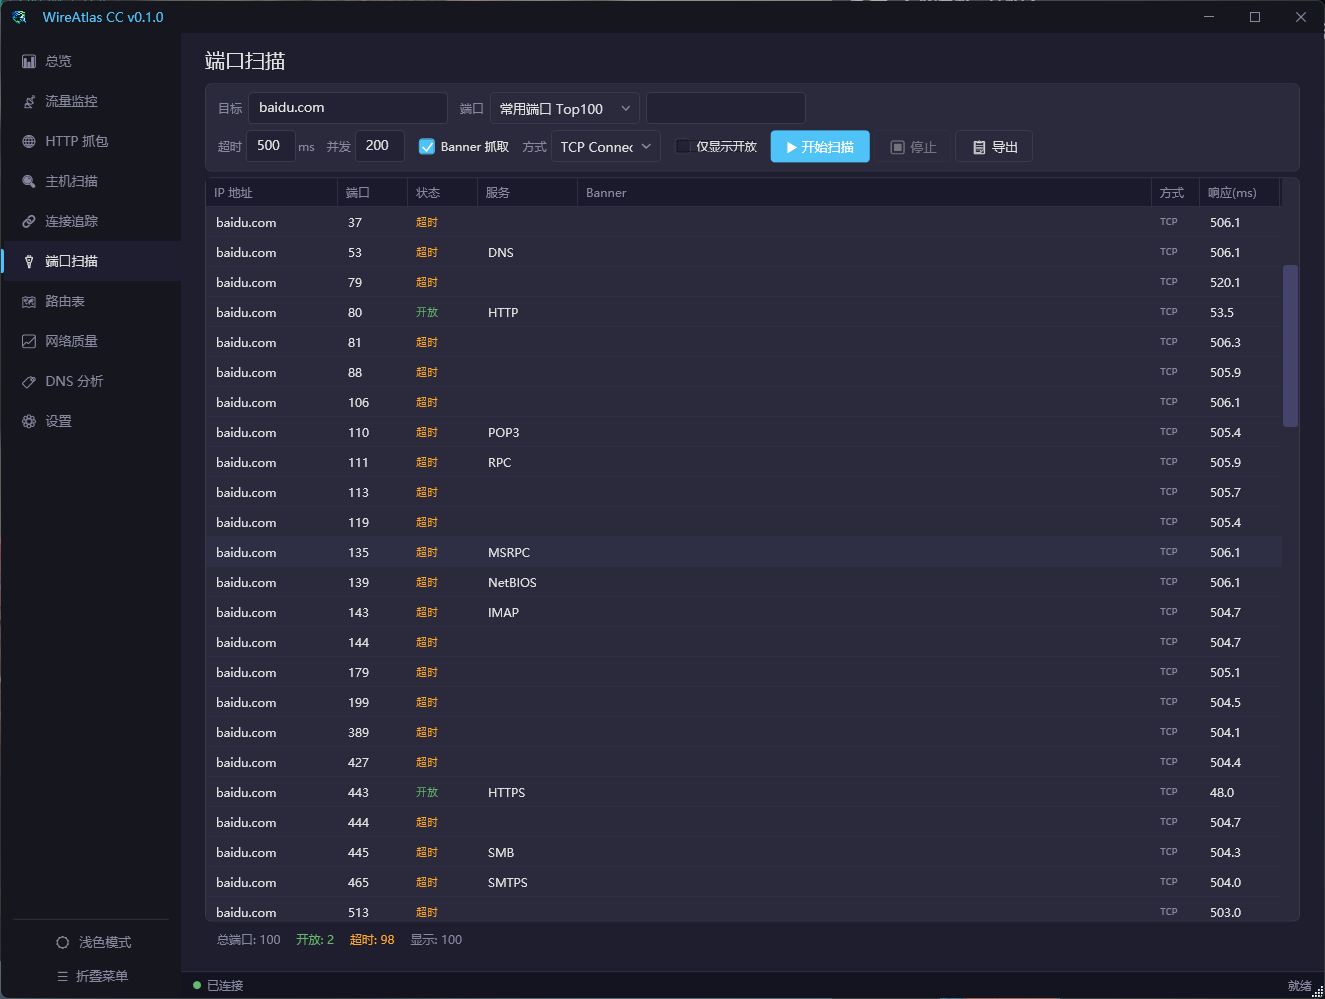Click the HTTP 抓包 globe icon
The height and width of the screenshot is (999, 1325).
(x=29, y=141)
